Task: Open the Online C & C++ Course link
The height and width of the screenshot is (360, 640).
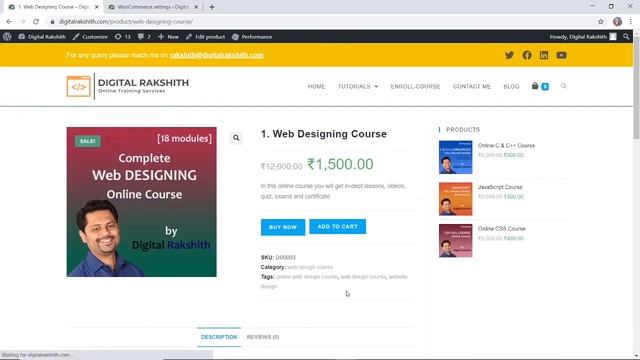Action: pyautogui.click(x=506, y=145)
